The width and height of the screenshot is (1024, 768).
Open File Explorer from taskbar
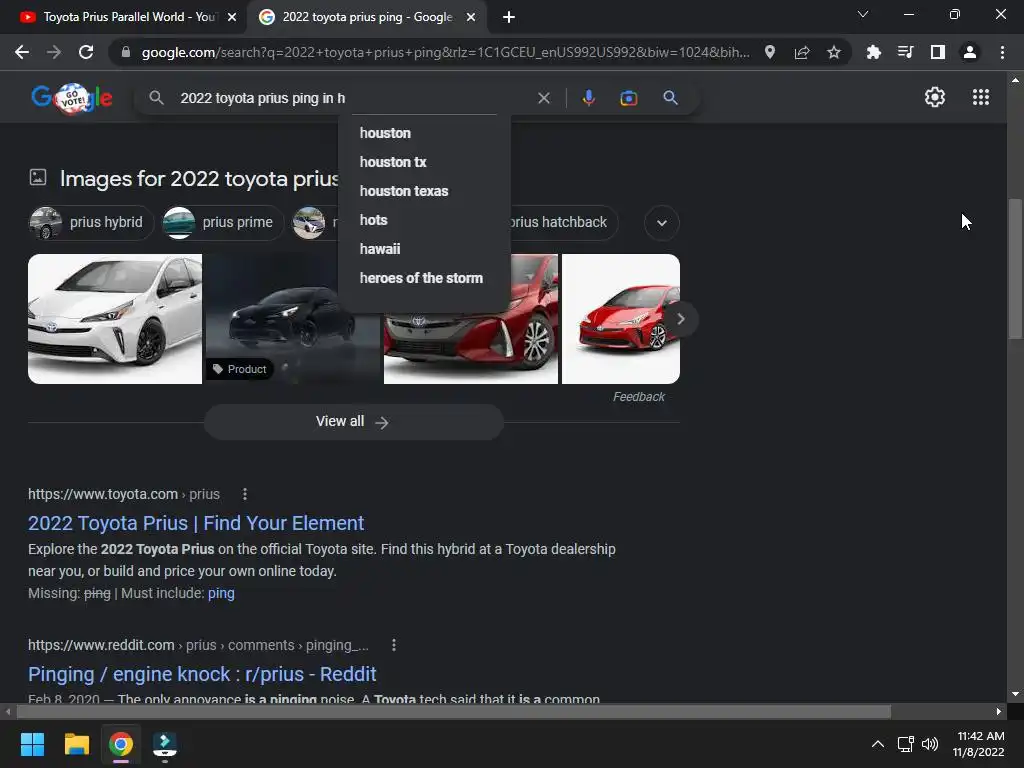point(76,744)
